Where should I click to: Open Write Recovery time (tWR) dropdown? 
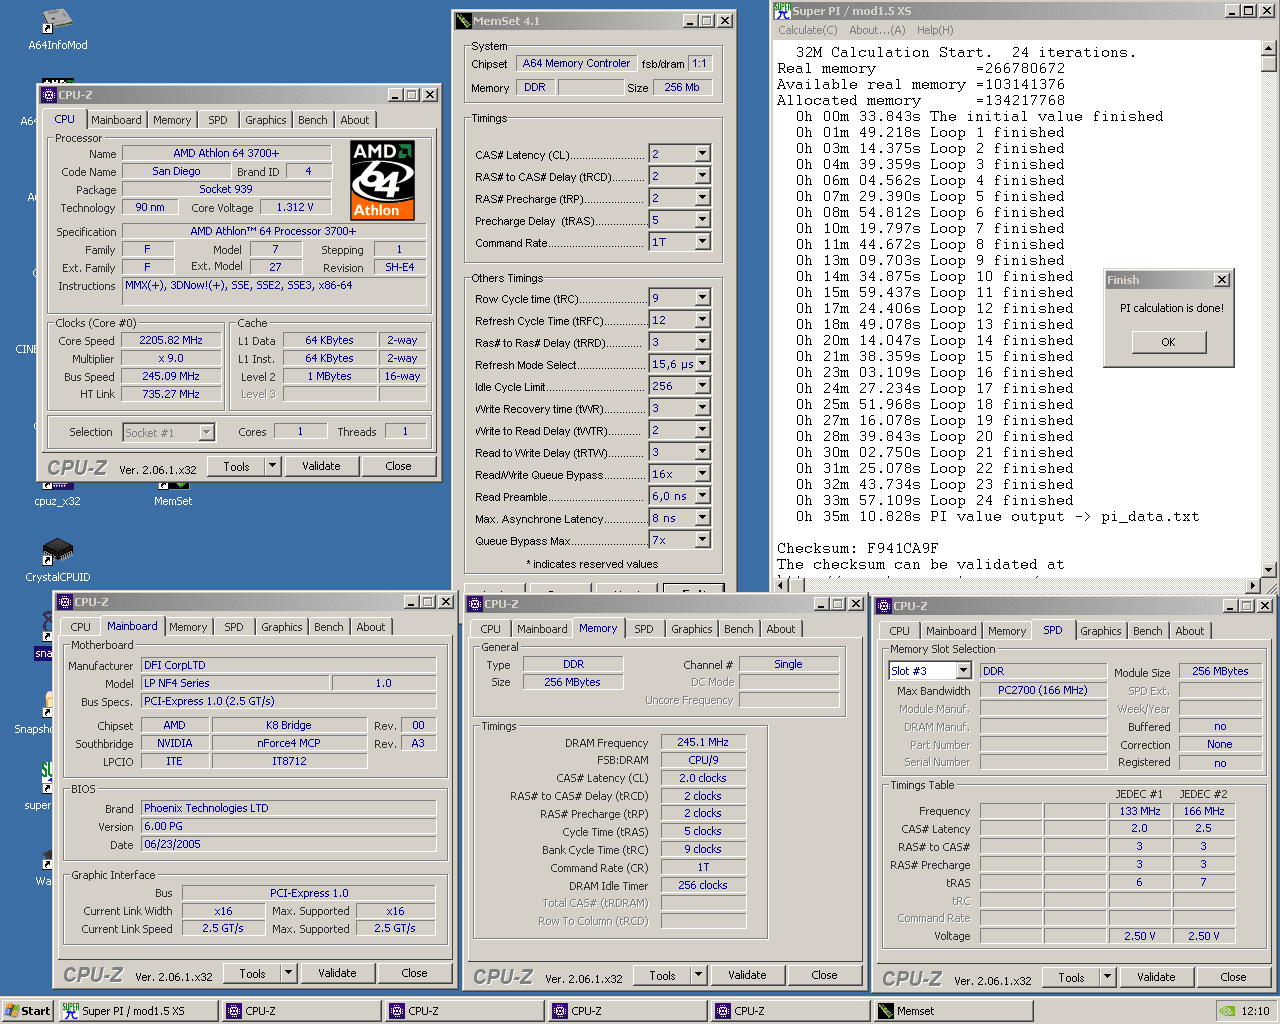click(702, 408)
